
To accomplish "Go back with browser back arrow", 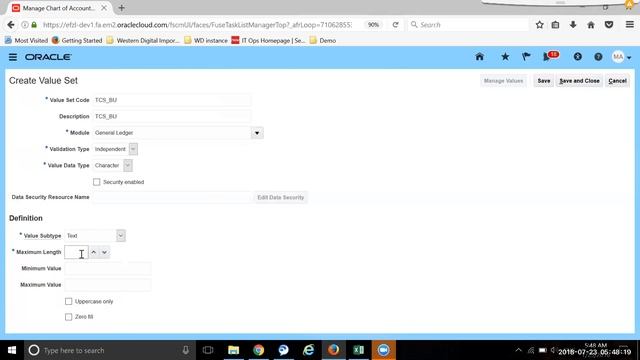I will point(11,25).
